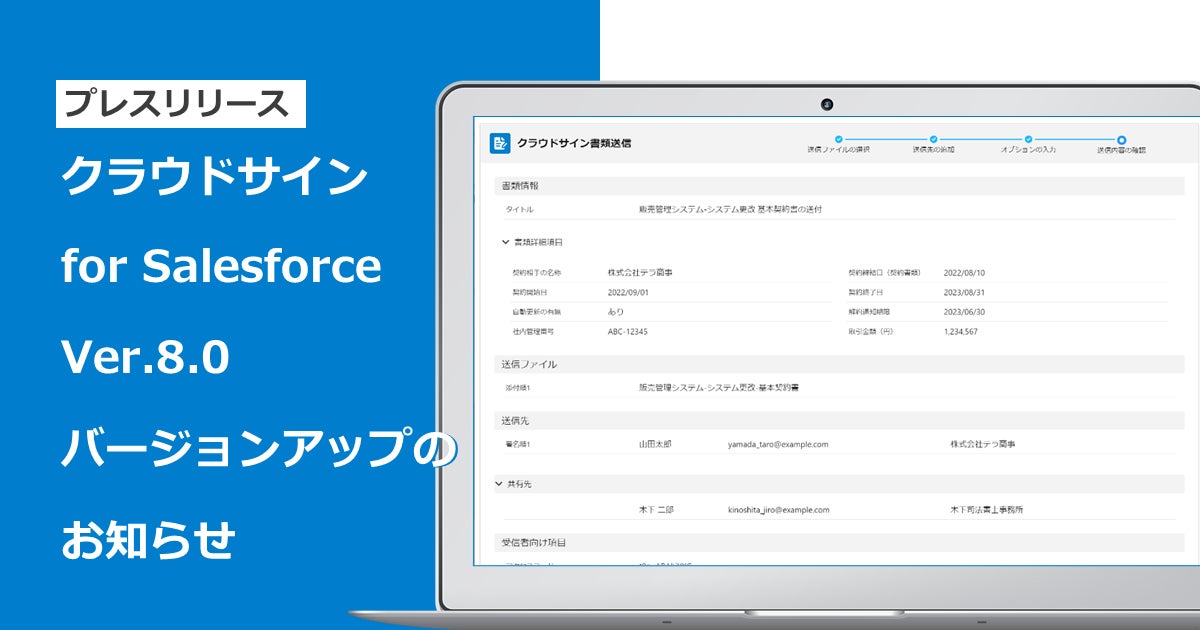Click the contract signing date 2022/08/10
1200x630 pixels.
coord(965,272)
